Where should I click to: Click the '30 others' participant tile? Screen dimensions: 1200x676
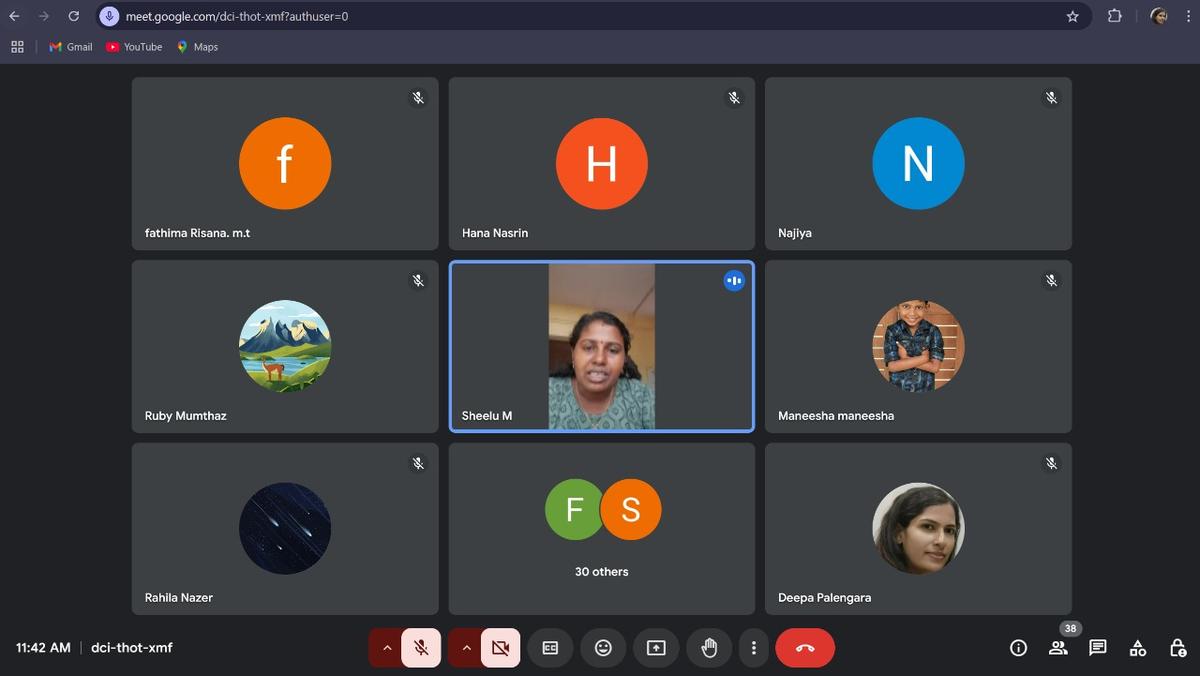601,529
